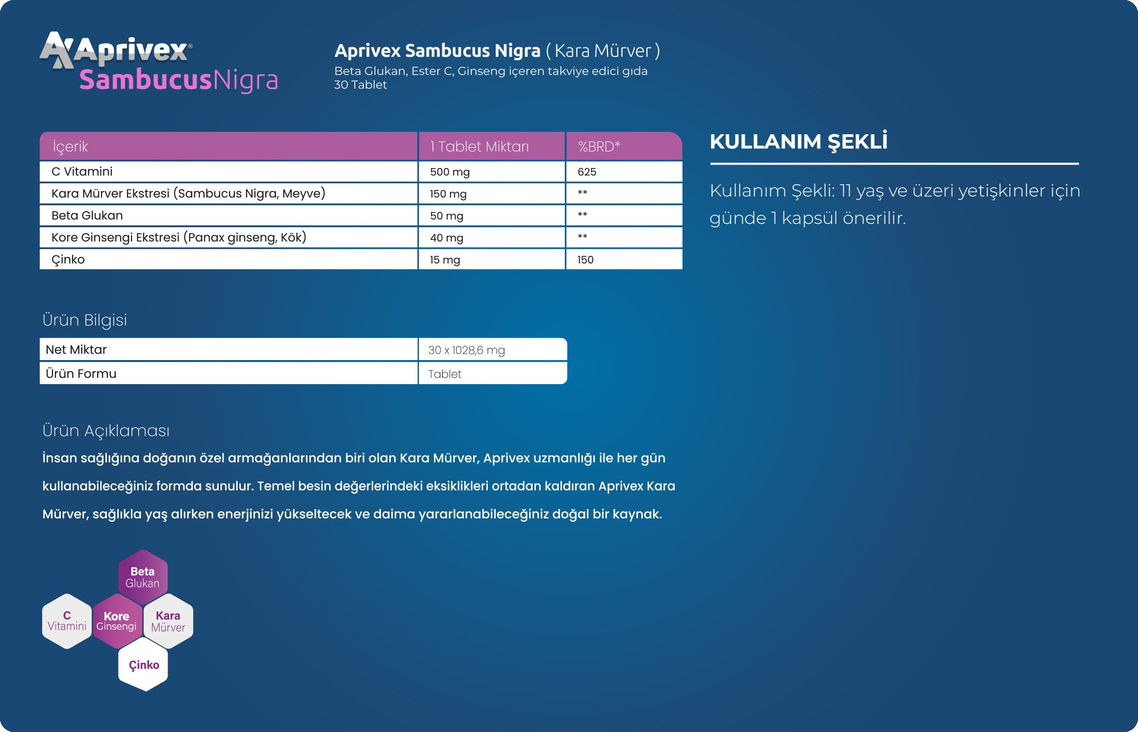Viewport: 1138px width, 732px height.
Task: Click the Aprivex logo mark
Action: tap(56, 50)
